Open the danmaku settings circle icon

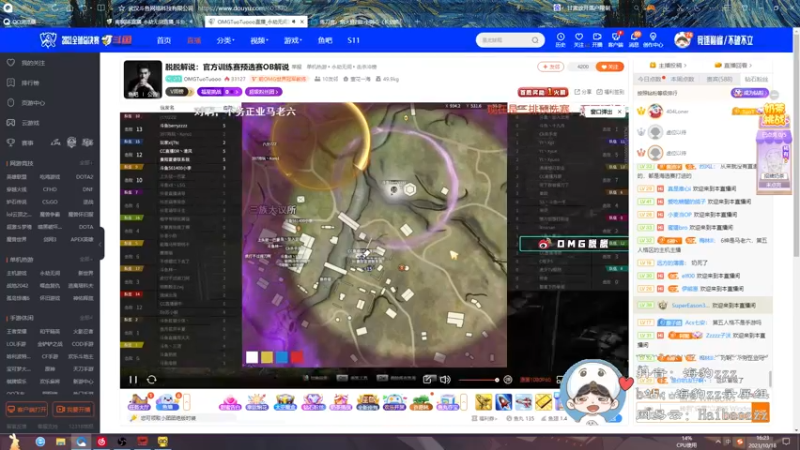508,380
